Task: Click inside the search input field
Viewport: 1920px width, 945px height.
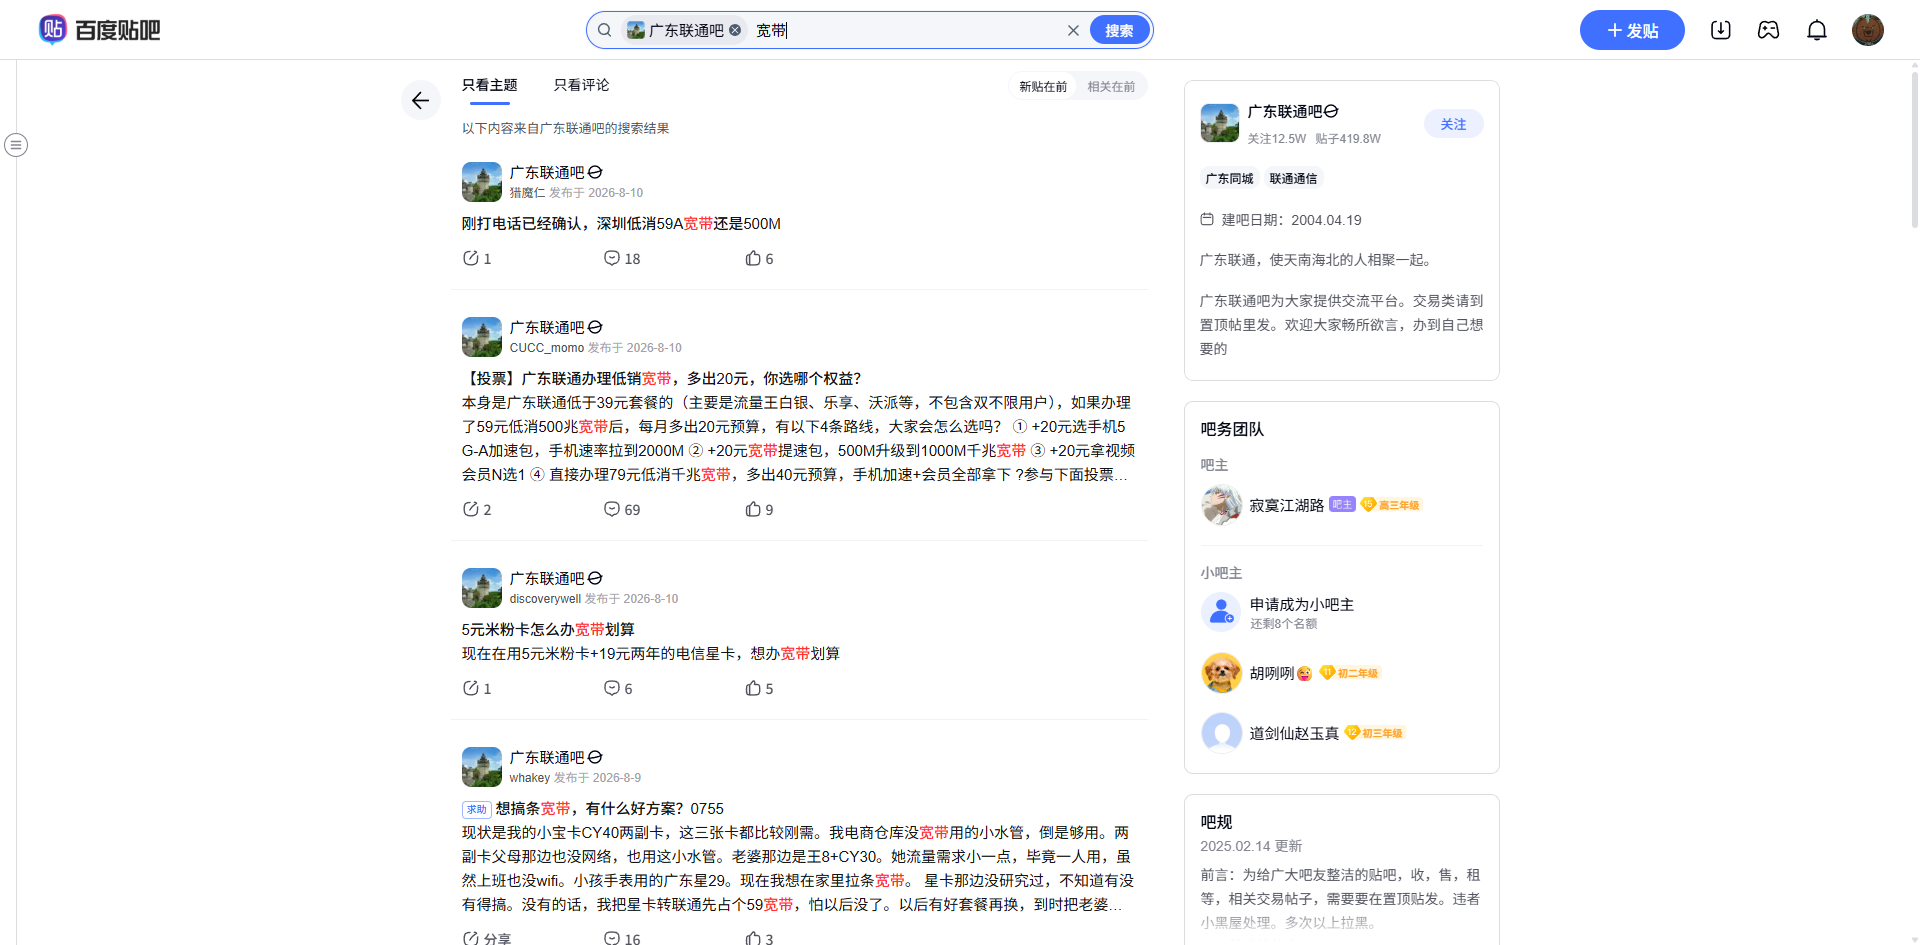Action: pyautogui.click(x=905, y=30)
